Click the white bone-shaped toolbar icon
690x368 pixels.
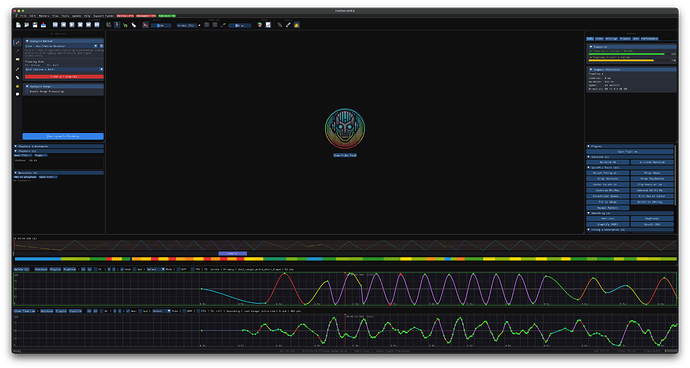click(x=134, y=25)
